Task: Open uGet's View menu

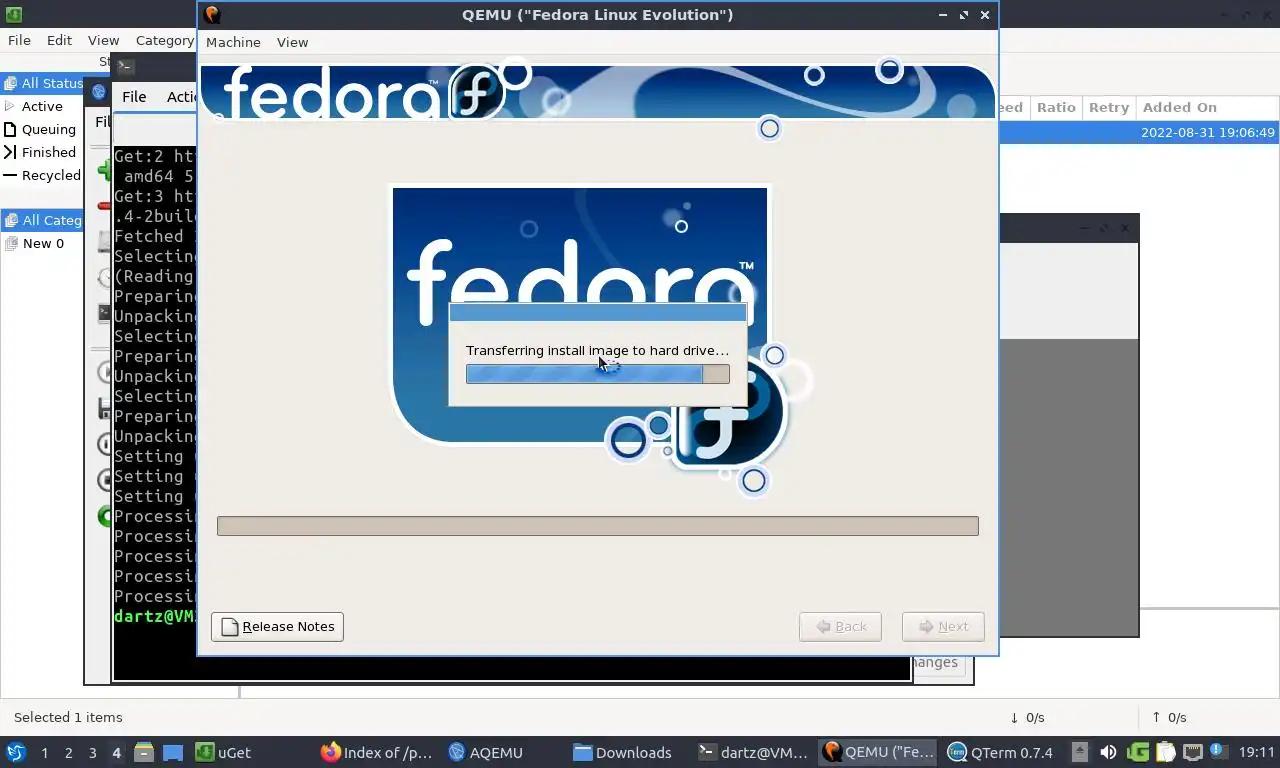Action: 103,40
